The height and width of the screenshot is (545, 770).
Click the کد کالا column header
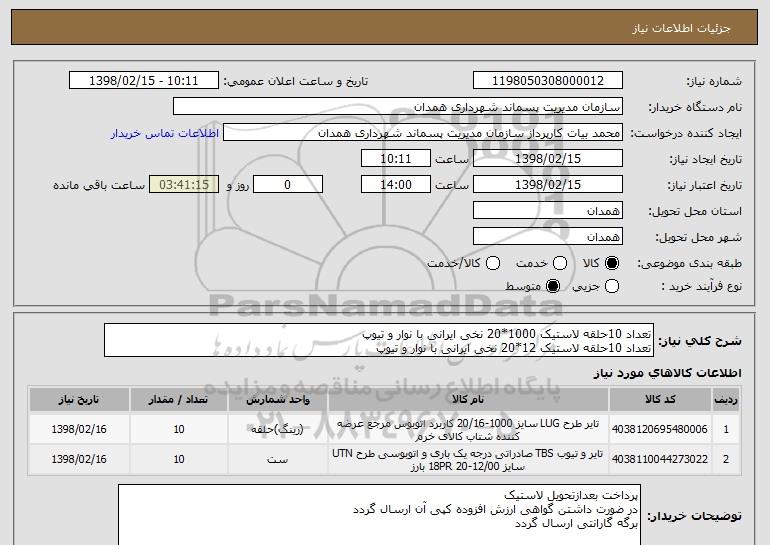(x=660, y=400)
